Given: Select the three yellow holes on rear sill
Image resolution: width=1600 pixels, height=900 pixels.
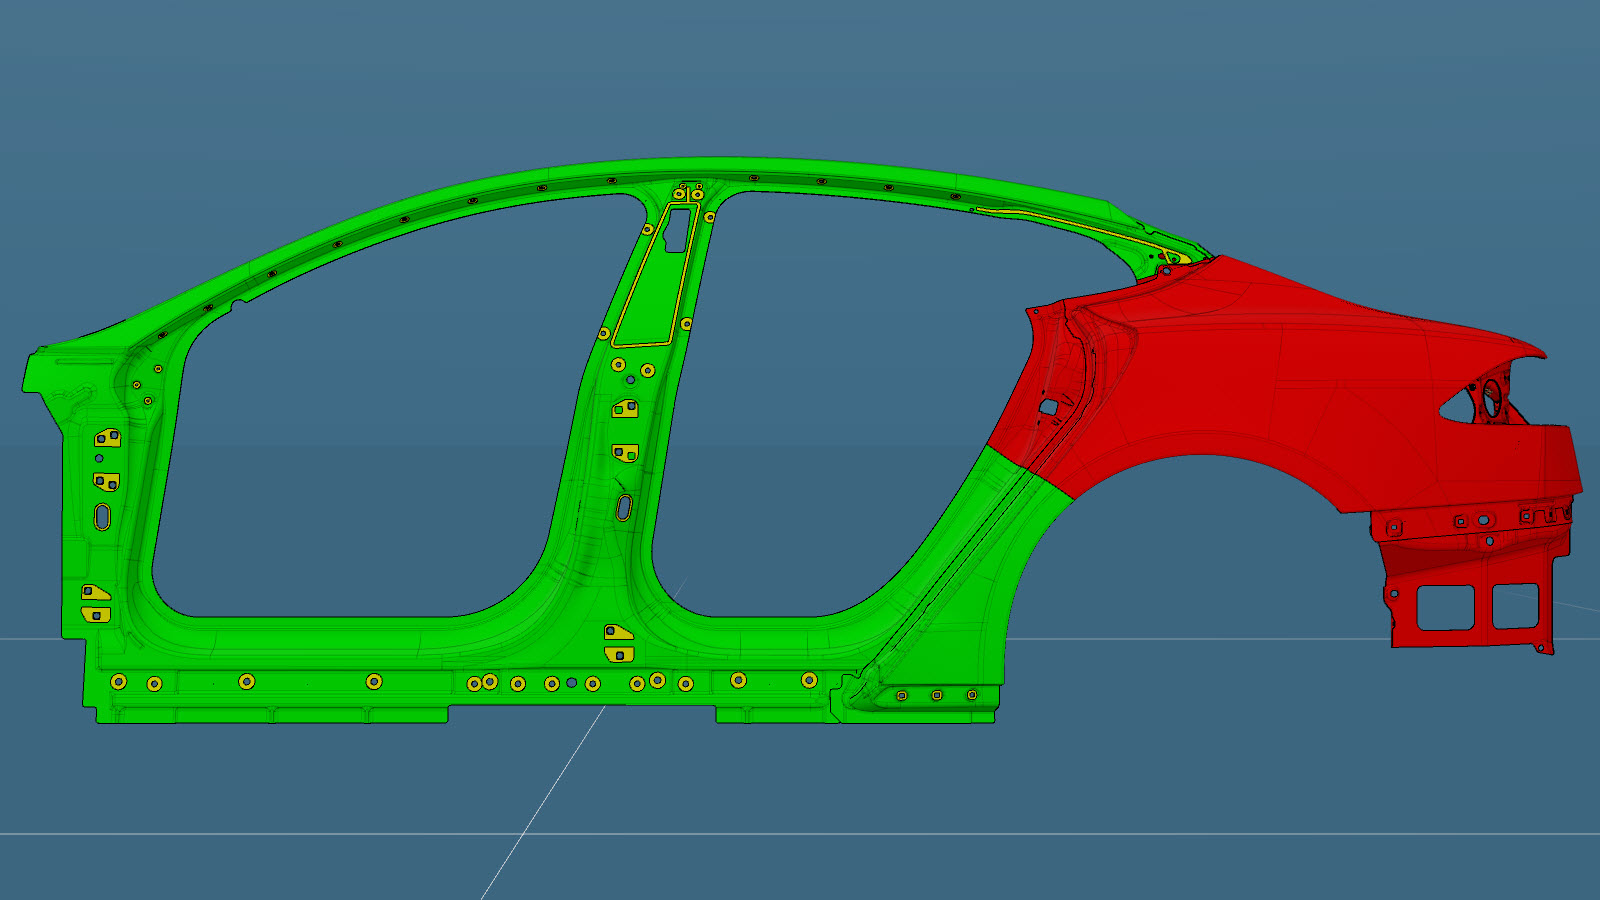Looking at the screenshot, I should coord(936,695).
